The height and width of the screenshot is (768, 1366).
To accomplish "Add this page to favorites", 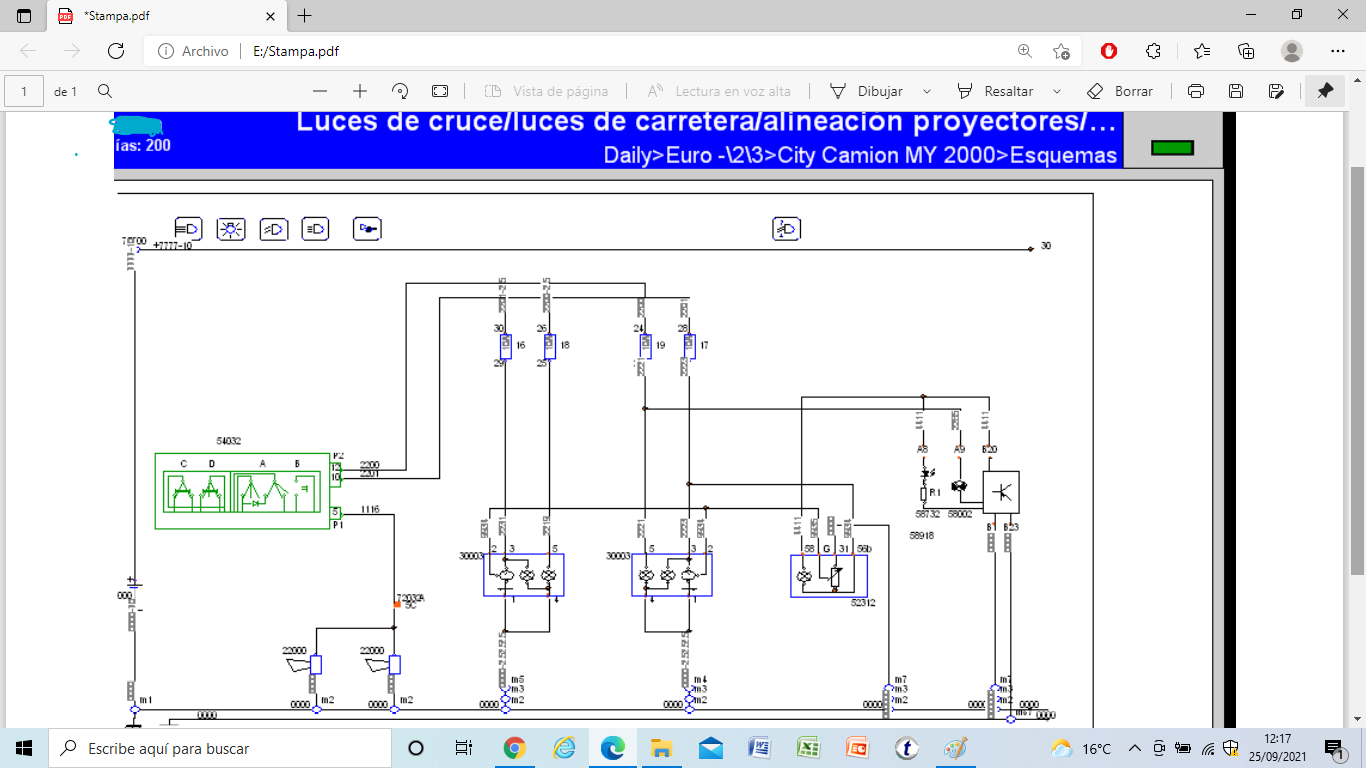I will (x=1061, y=51).
